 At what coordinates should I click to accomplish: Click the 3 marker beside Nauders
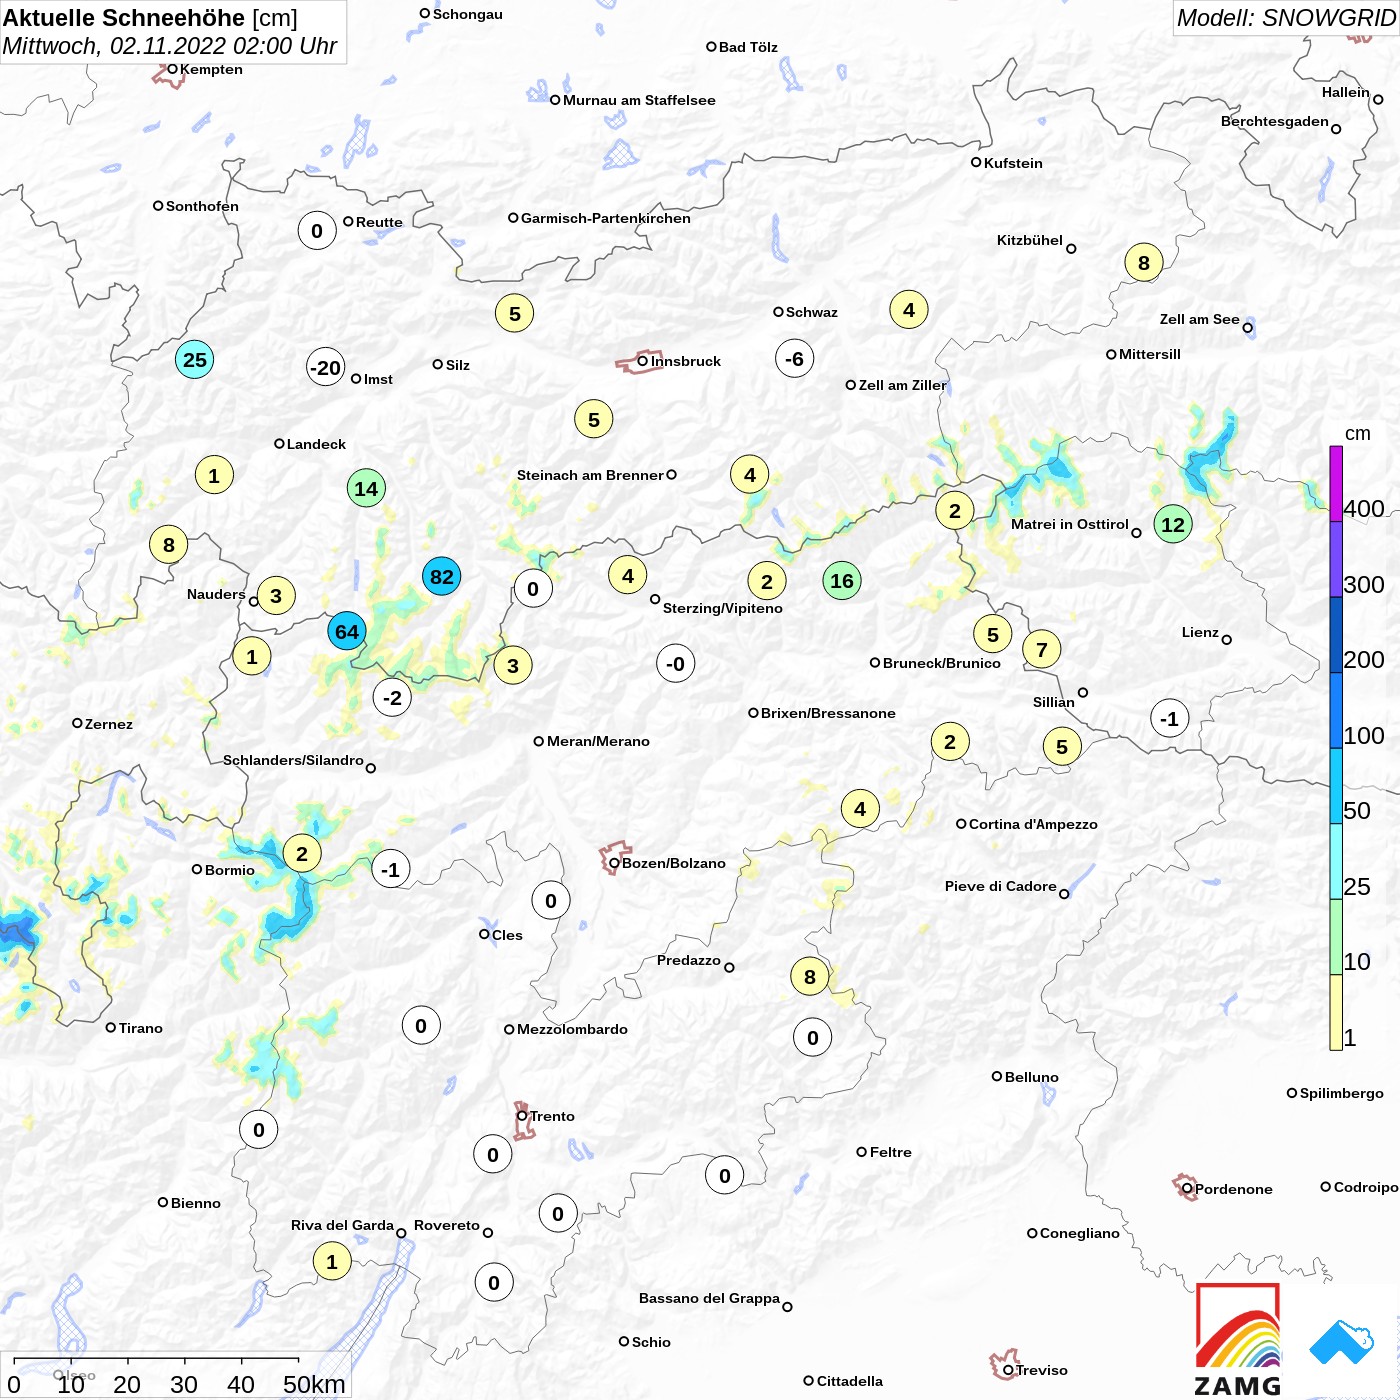276,596
